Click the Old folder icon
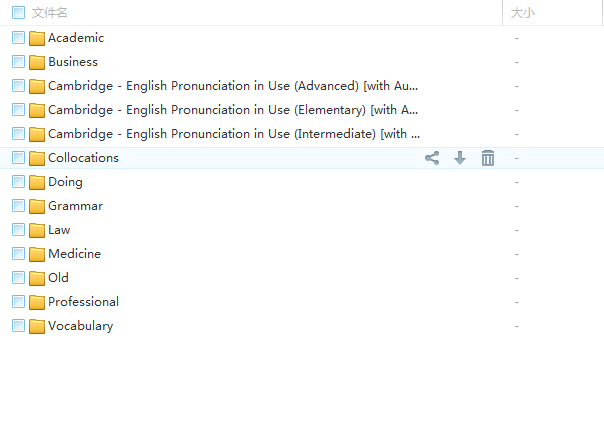 coord(37,278)
